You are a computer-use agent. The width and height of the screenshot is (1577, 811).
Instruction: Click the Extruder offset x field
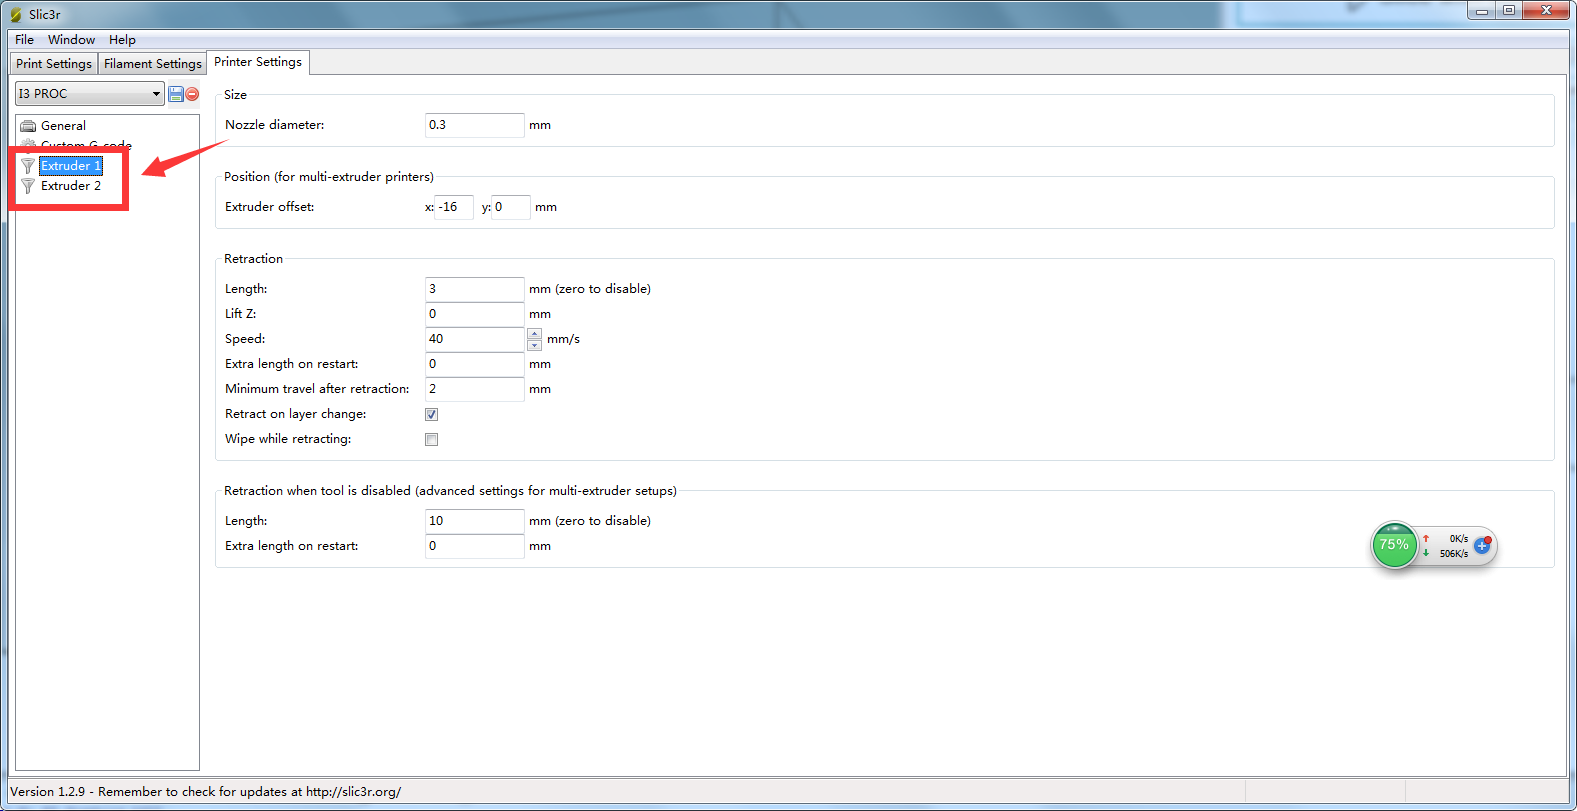(x=454, y=207)
